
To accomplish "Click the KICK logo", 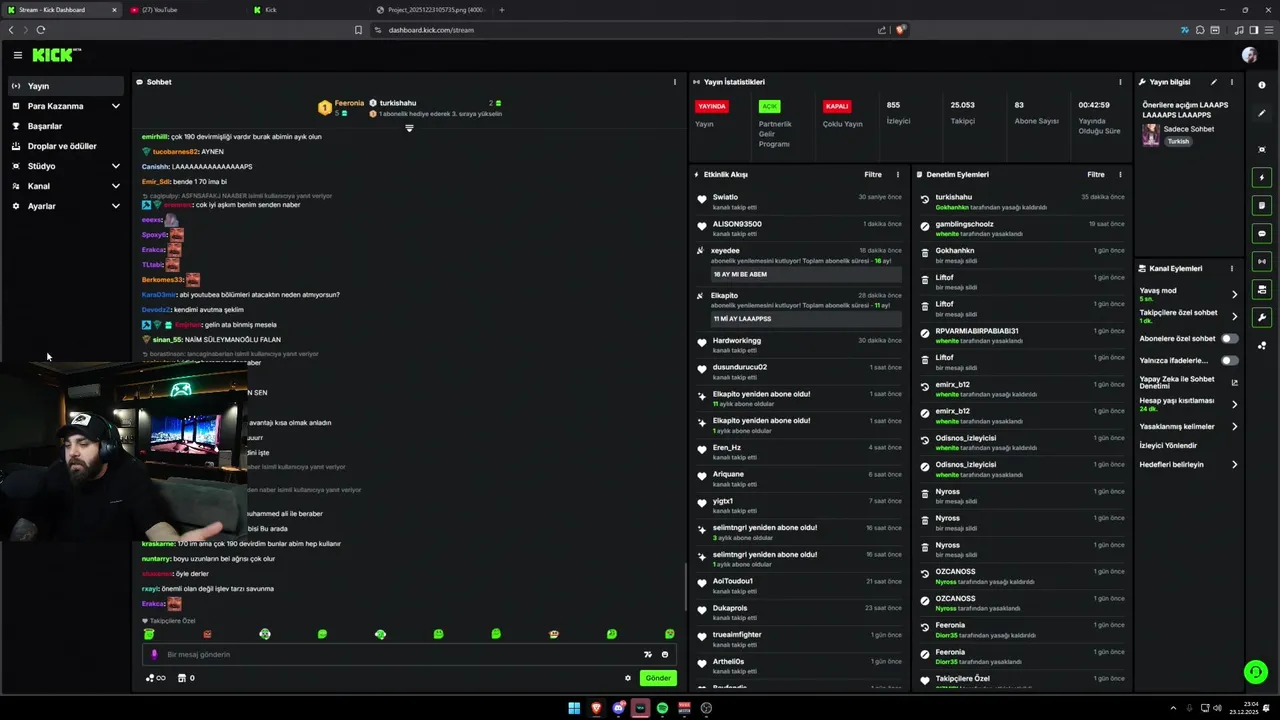I will click(56, 55).
